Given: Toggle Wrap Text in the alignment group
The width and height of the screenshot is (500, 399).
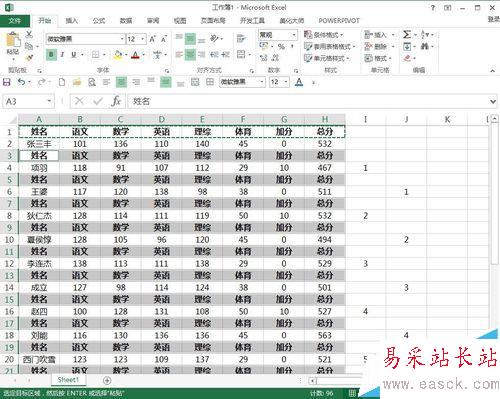Looking at the screenshot, I should point(241,39).
